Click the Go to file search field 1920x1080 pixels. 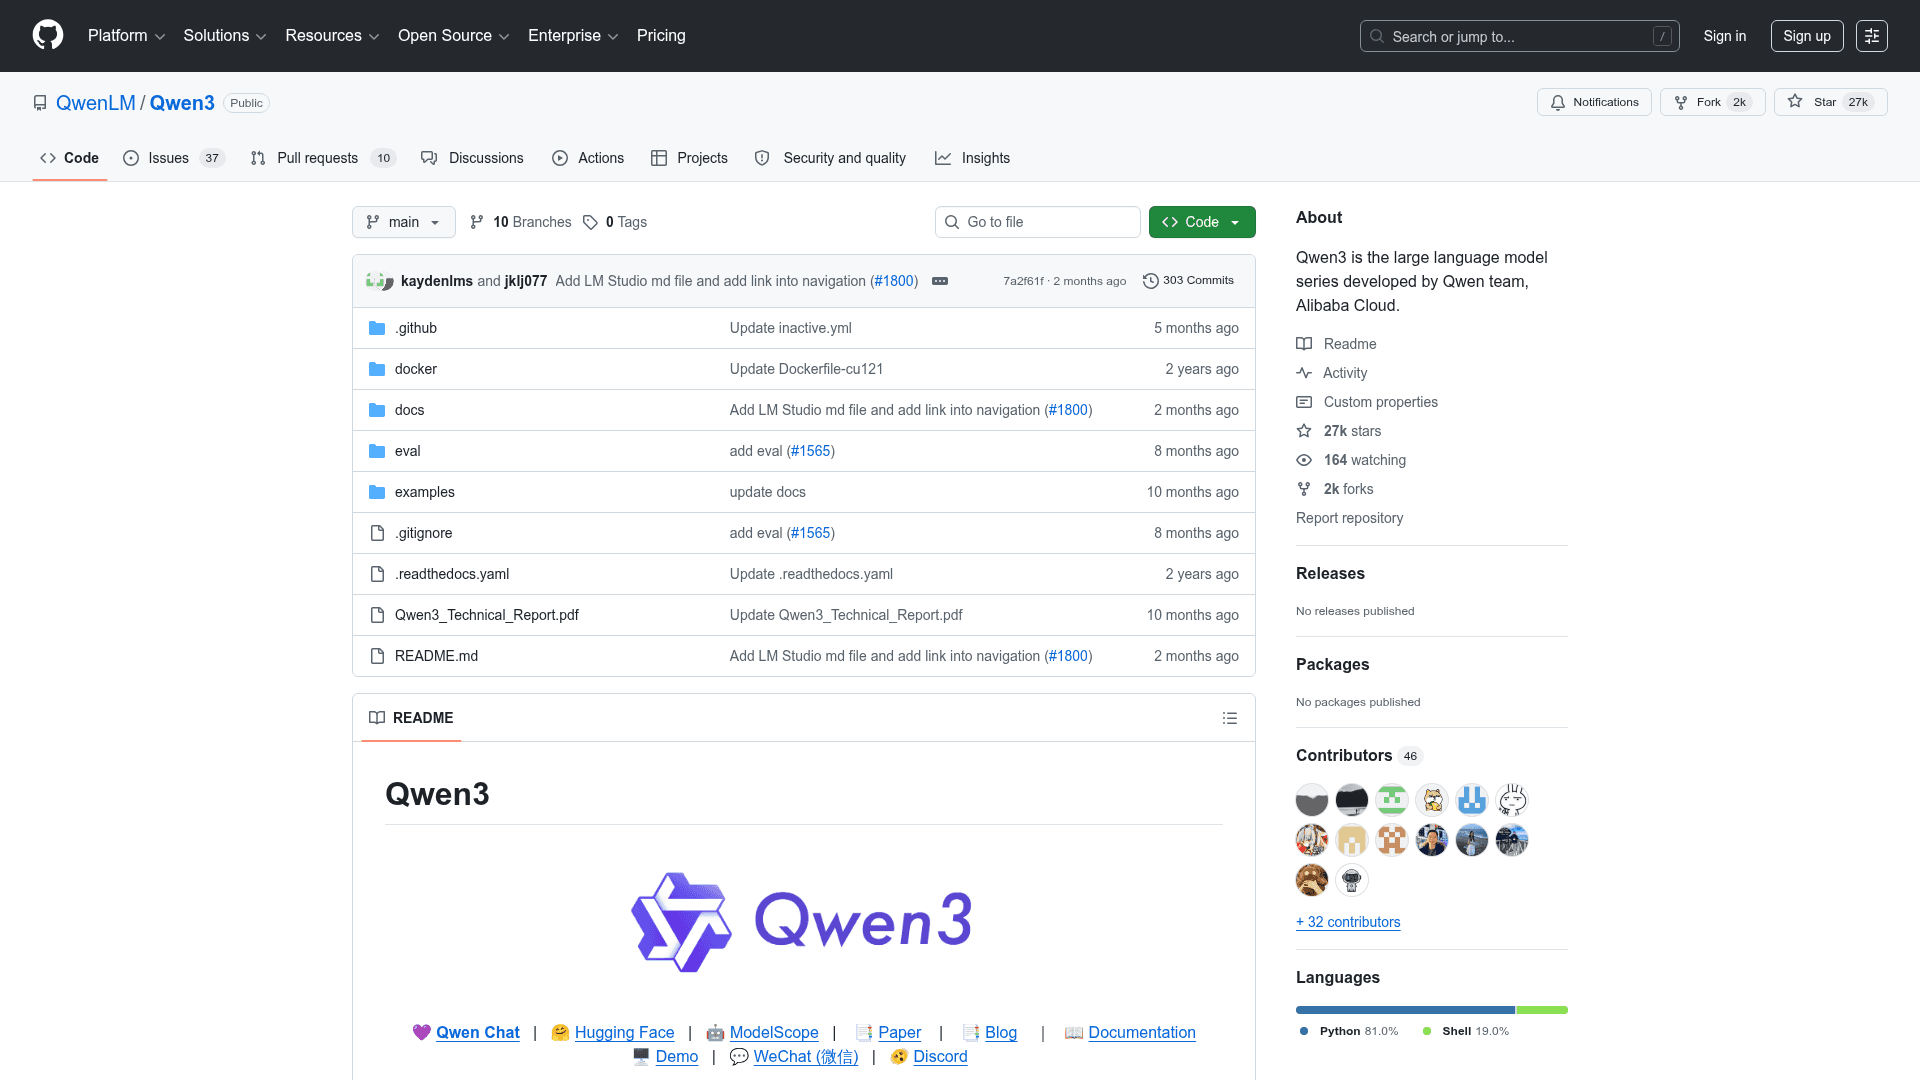1037,222
